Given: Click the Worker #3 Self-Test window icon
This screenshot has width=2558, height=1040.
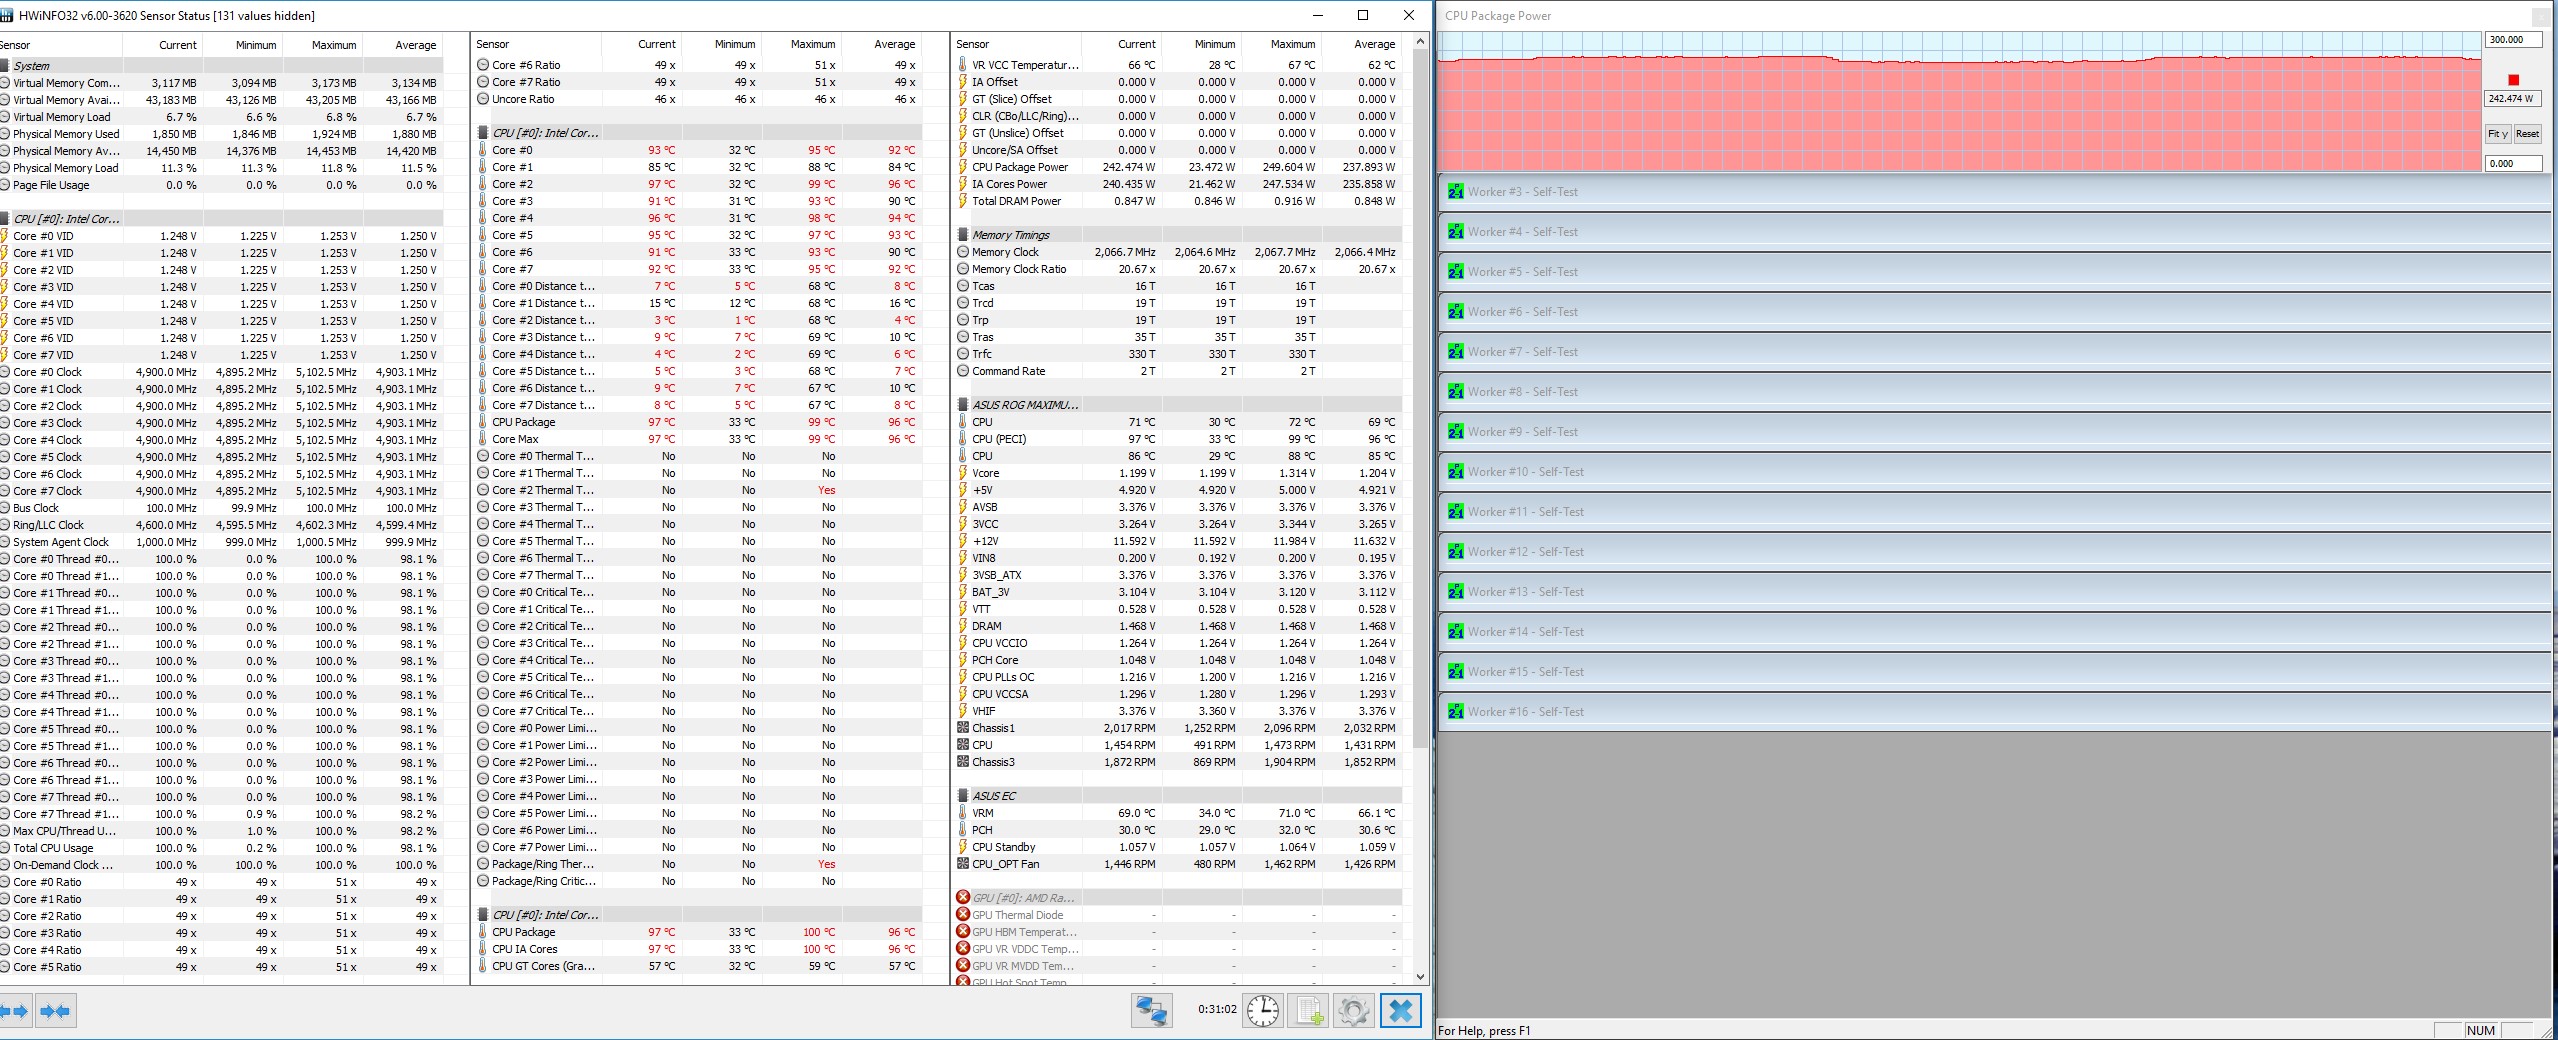Looking at the screenshot, I should coord(1456,192).
